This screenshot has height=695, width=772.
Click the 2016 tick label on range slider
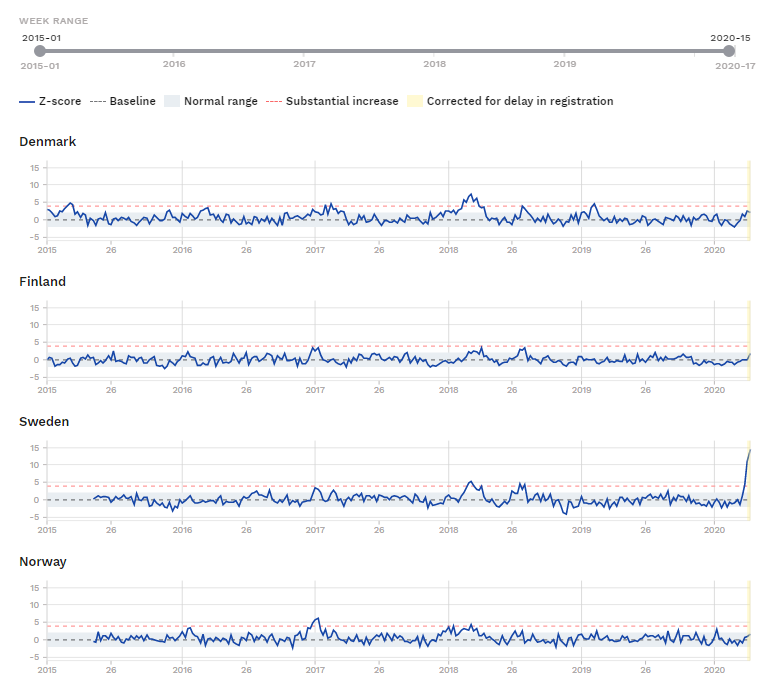pyautogui.click(x=174, y=64)
